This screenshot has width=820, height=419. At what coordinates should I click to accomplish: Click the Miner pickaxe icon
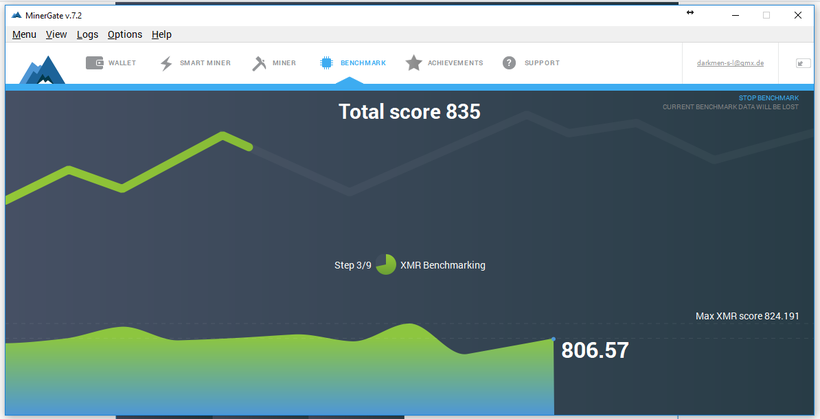coord(259,63)
